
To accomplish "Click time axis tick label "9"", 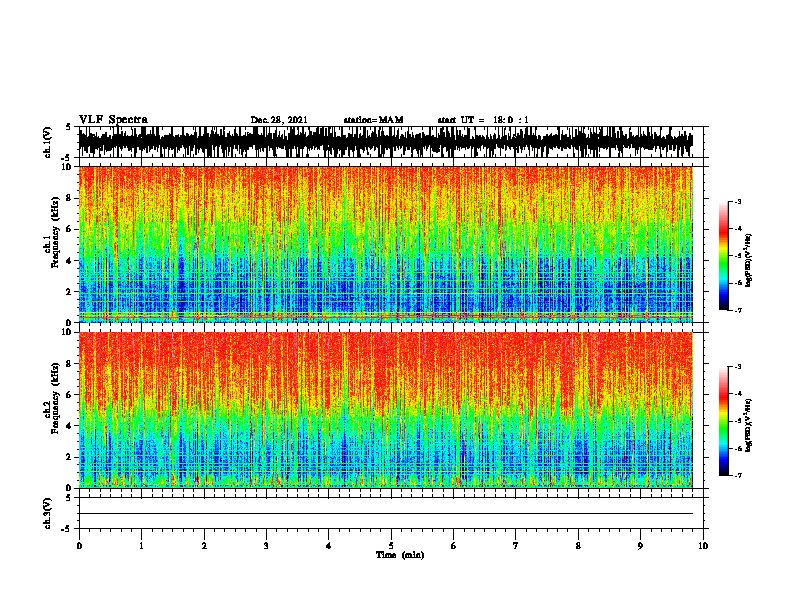I will 640,545.
